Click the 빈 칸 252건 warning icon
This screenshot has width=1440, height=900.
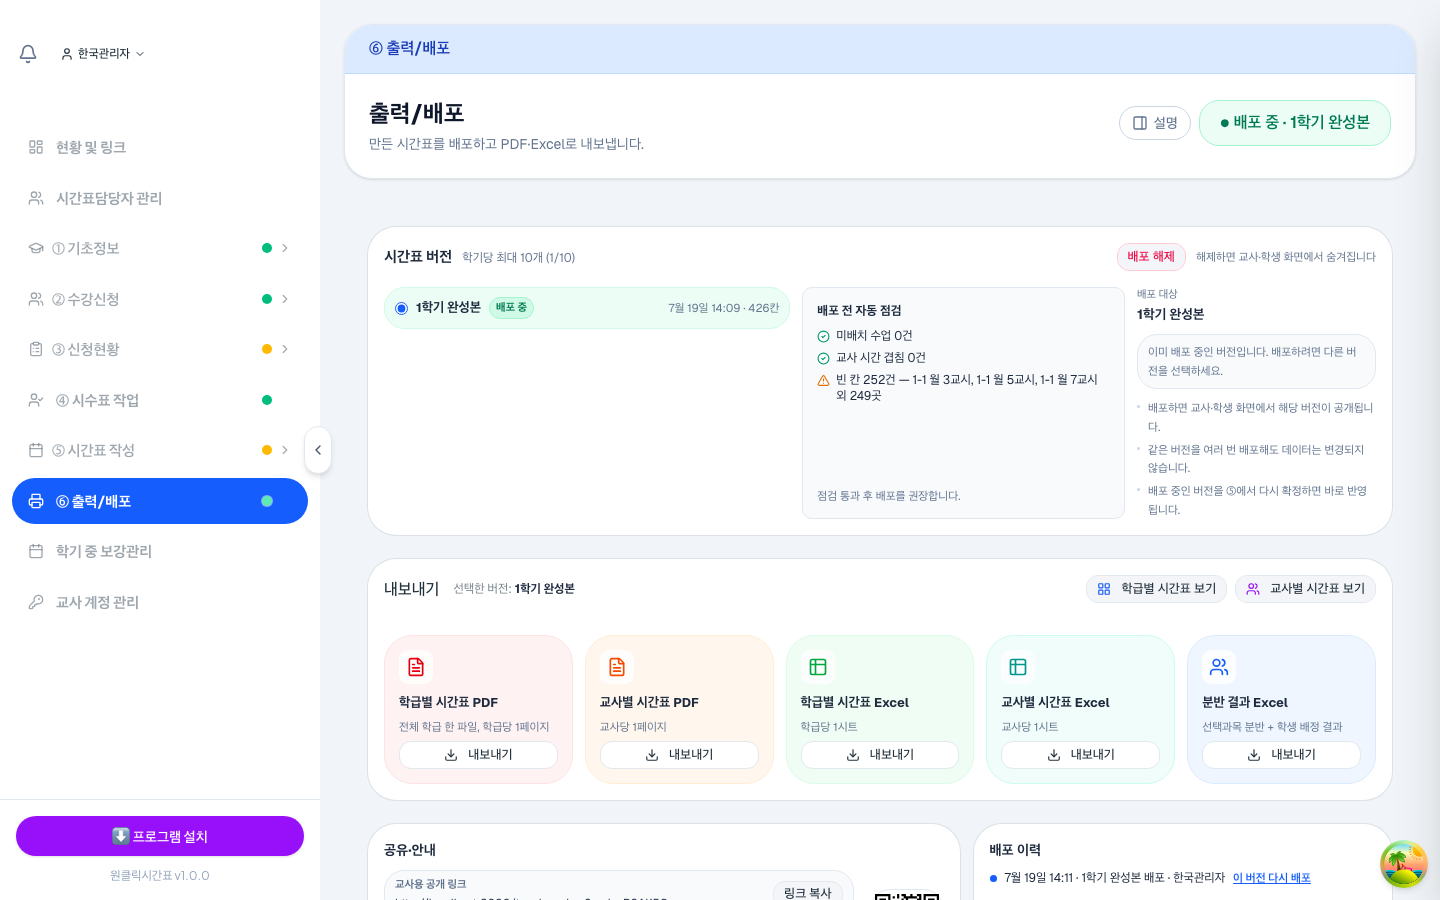point(824,380)
